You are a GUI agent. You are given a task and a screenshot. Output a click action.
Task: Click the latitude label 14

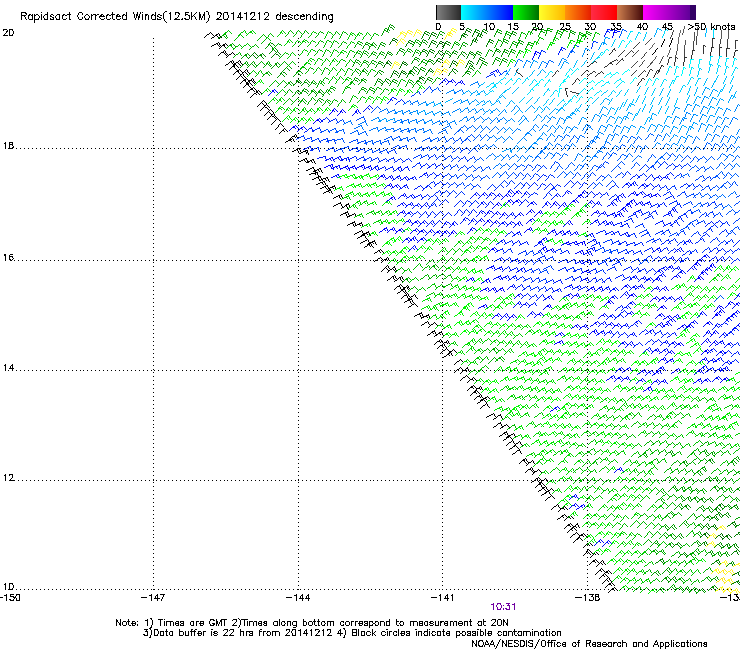tap(8, 368)
